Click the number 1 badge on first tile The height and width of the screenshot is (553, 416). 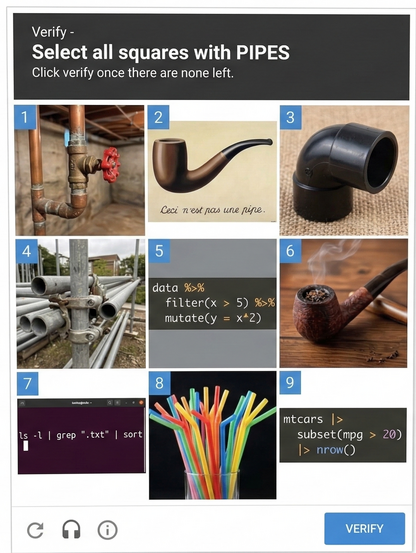[25, 117]
